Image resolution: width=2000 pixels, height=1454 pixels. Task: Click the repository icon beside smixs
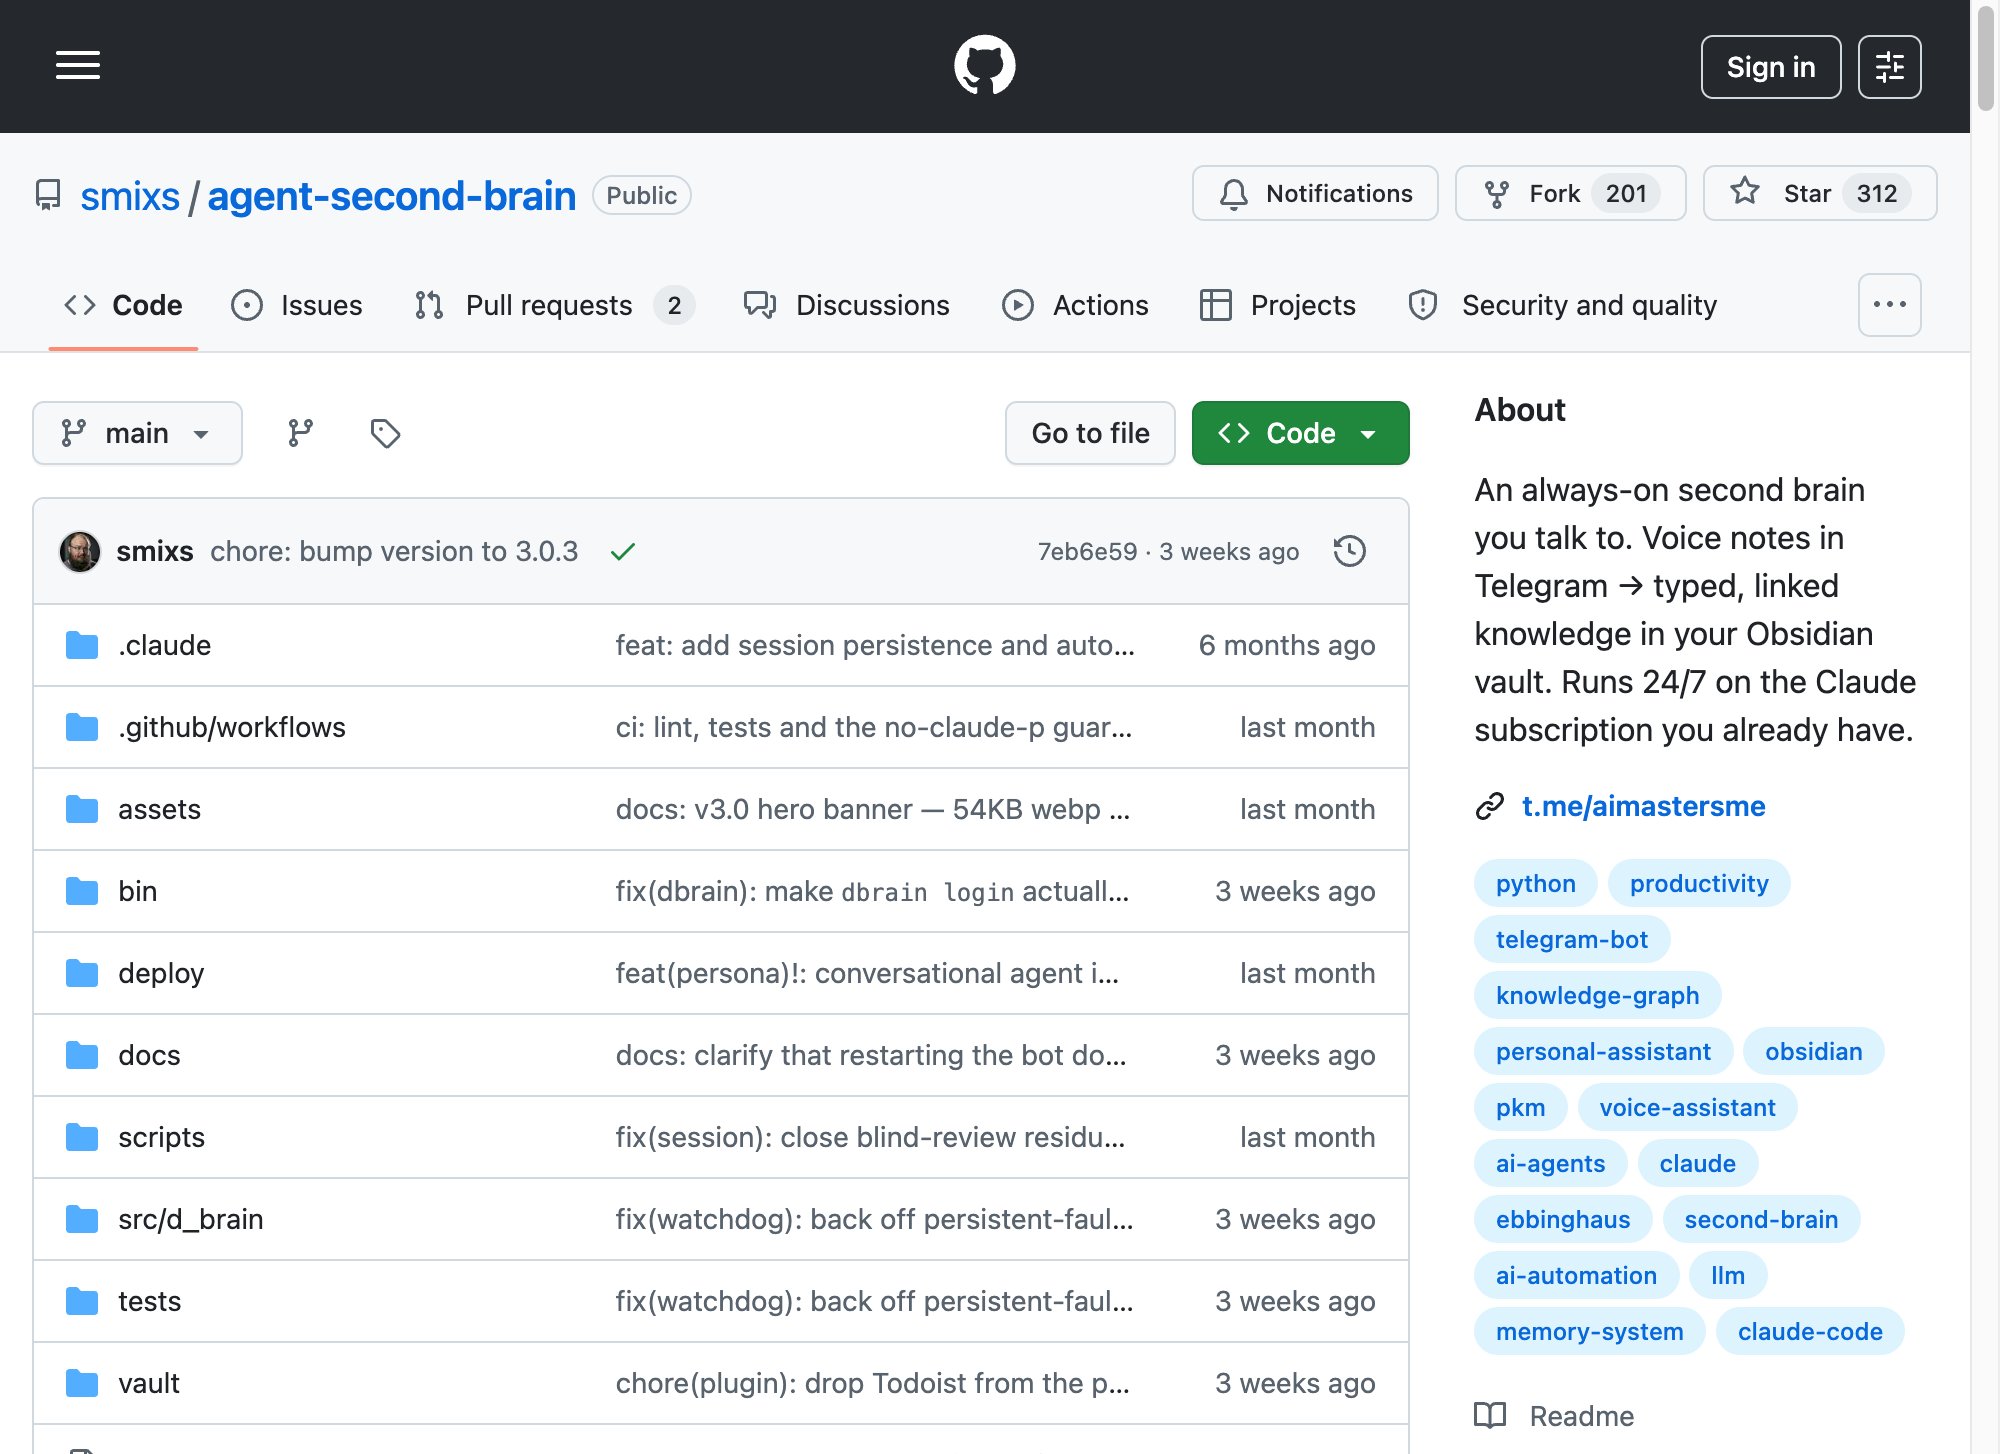tap(47, 195)
